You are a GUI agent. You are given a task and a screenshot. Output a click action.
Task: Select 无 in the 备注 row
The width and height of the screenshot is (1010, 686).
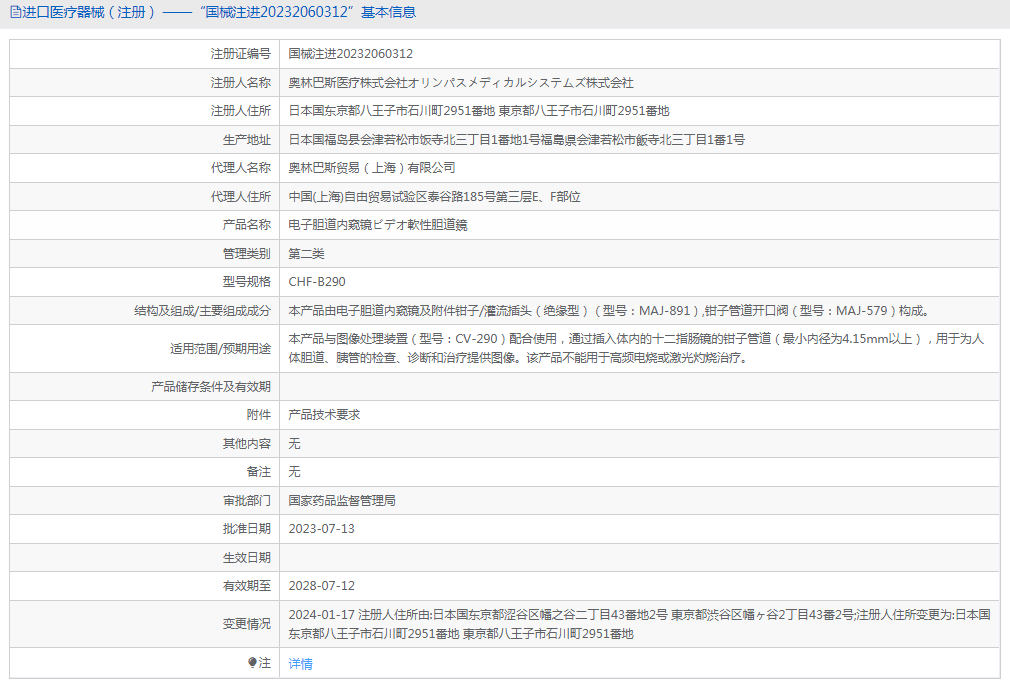pyautogui.click(x=294, y=472)
